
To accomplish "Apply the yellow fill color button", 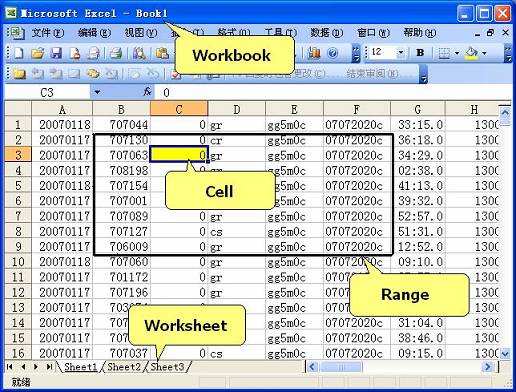I will pos(471,53).
